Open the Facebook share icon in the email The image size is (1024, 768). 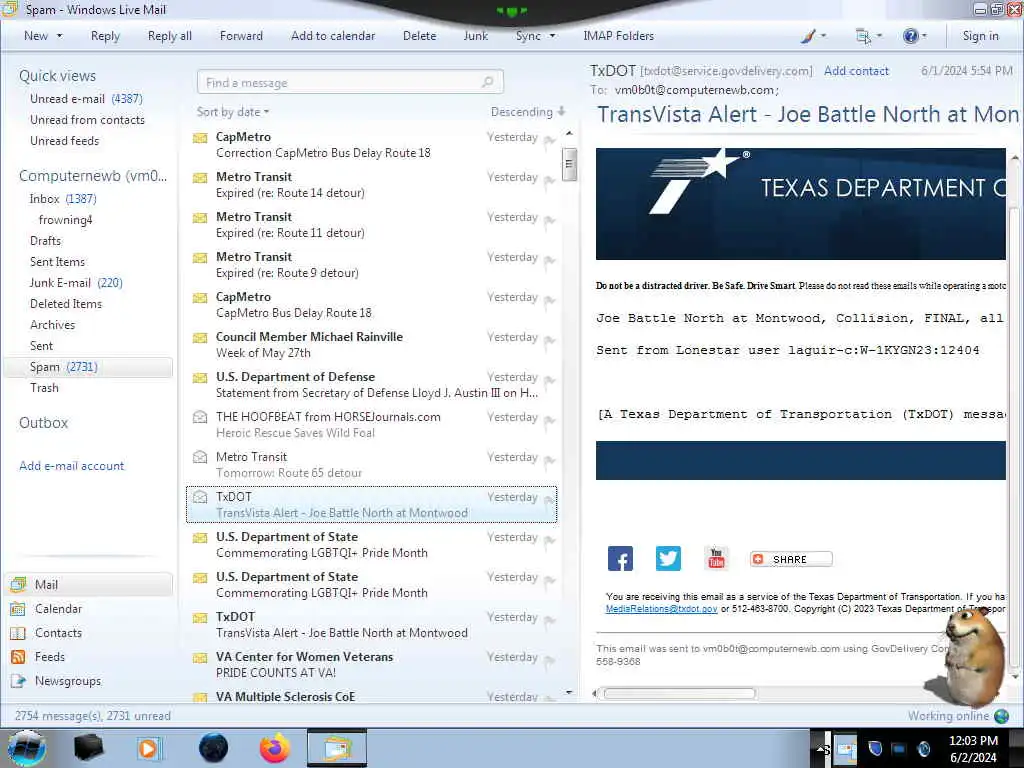tap(620, 559)
